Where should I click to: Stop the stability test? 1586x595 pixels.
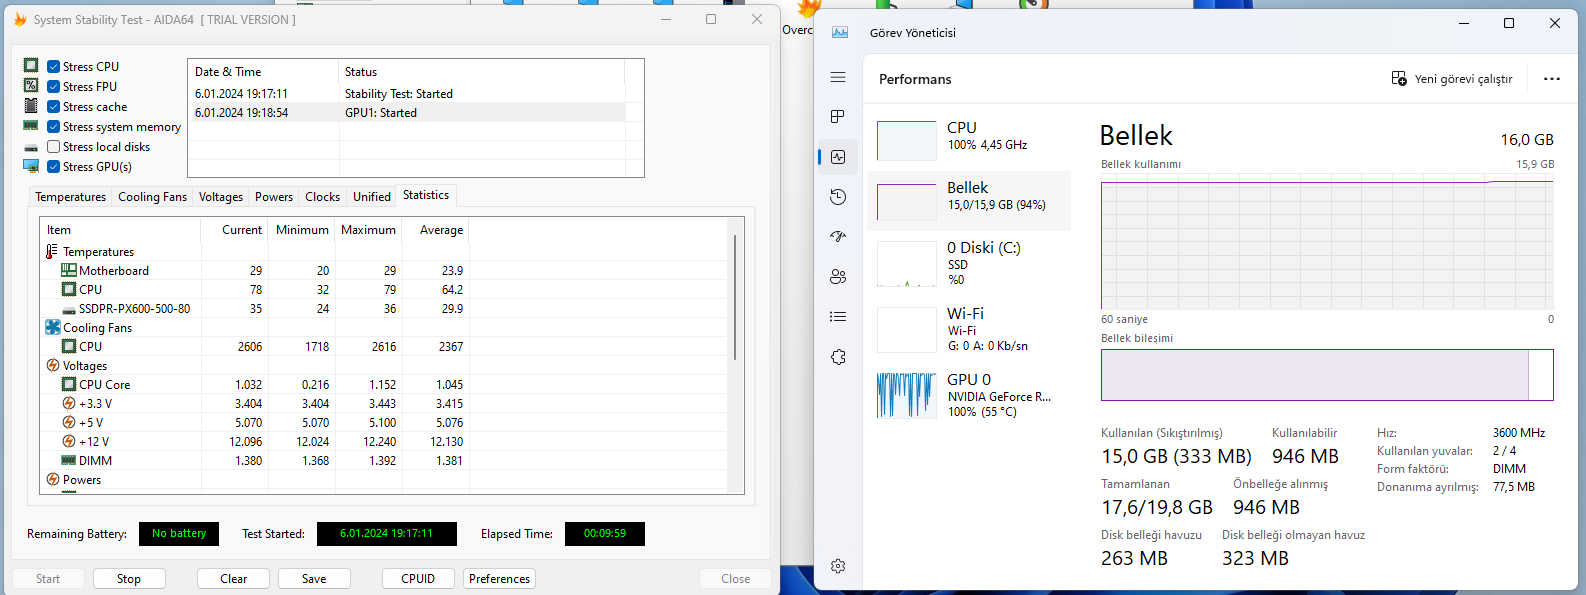coord(129,579)
